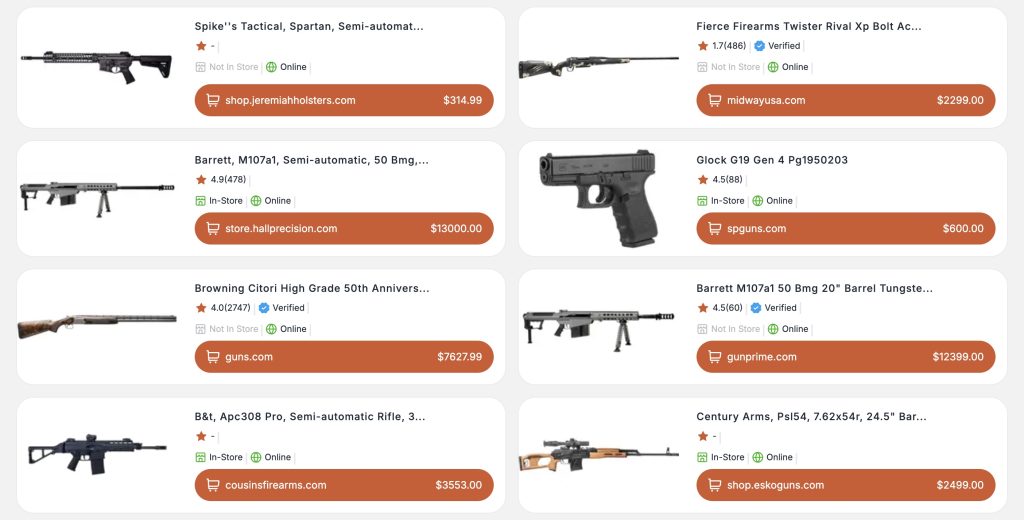Select the Glock G19 pistol thumbnail image

click(598, 198)
